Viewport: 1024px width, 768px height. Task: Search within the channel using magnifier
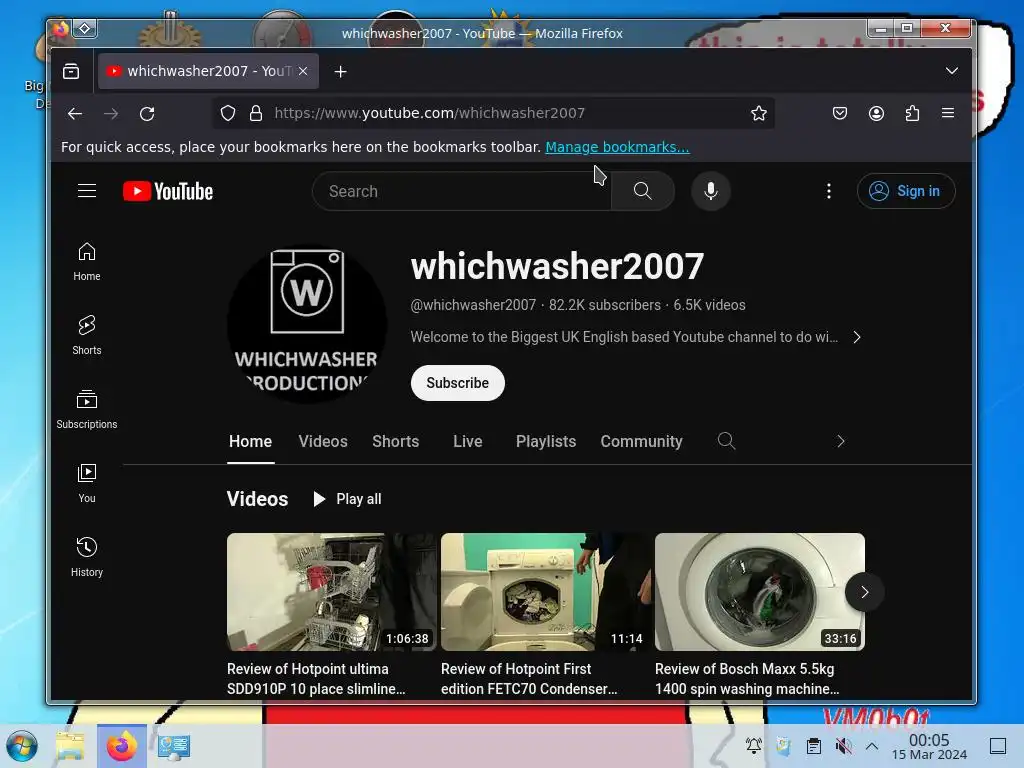point(726,441)
